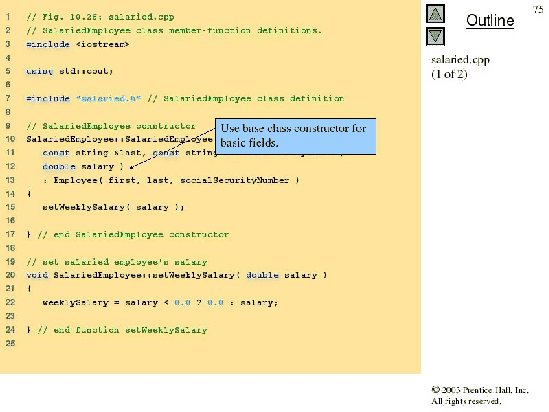
Task: Click the slide number 75
Action: click(x=538, y=9)
